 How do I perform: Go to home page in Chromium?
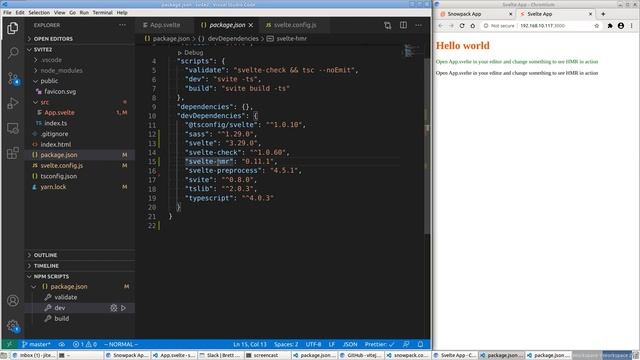point(473,25)
